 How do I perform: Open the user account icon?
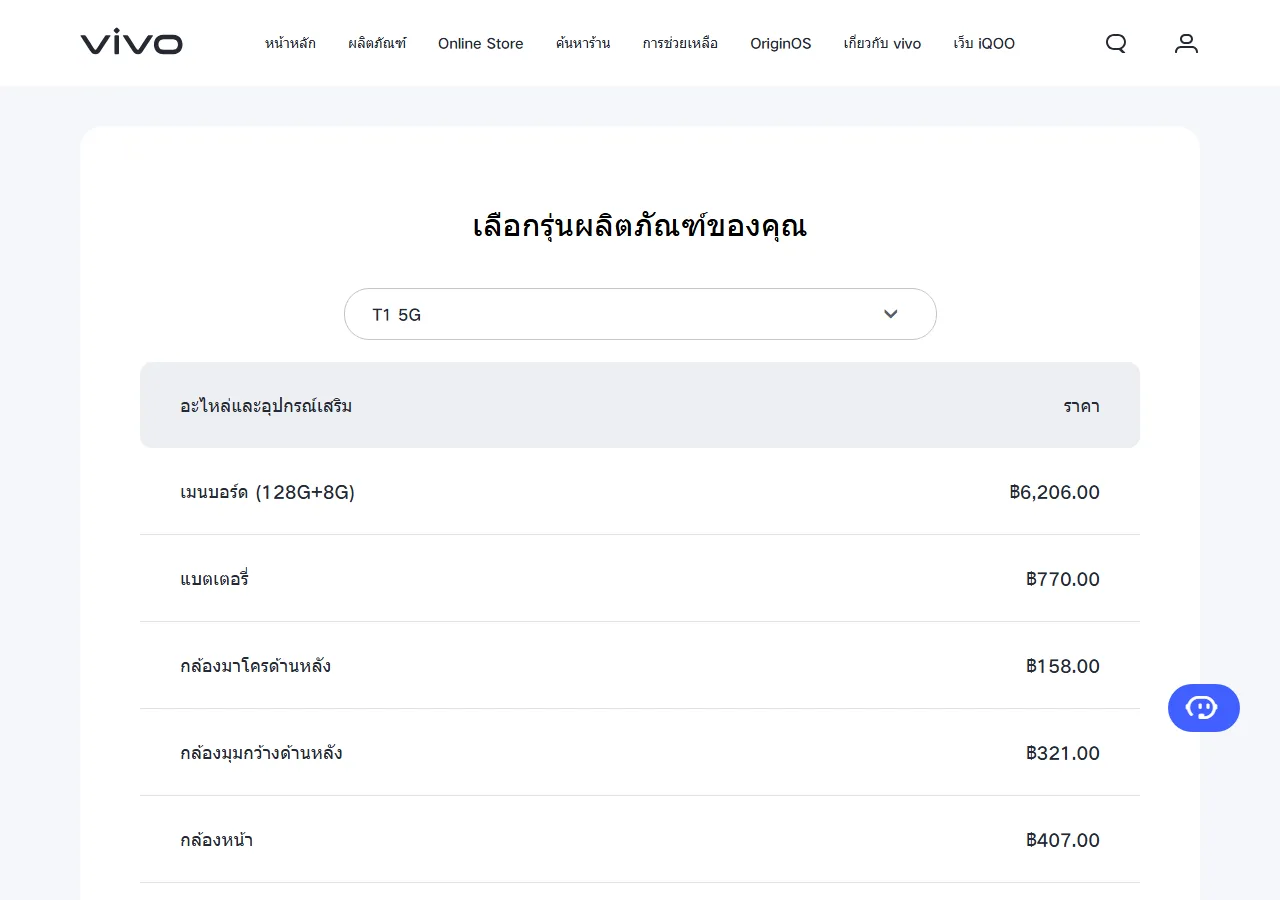pyautogui.click(x=1186, y=43)
